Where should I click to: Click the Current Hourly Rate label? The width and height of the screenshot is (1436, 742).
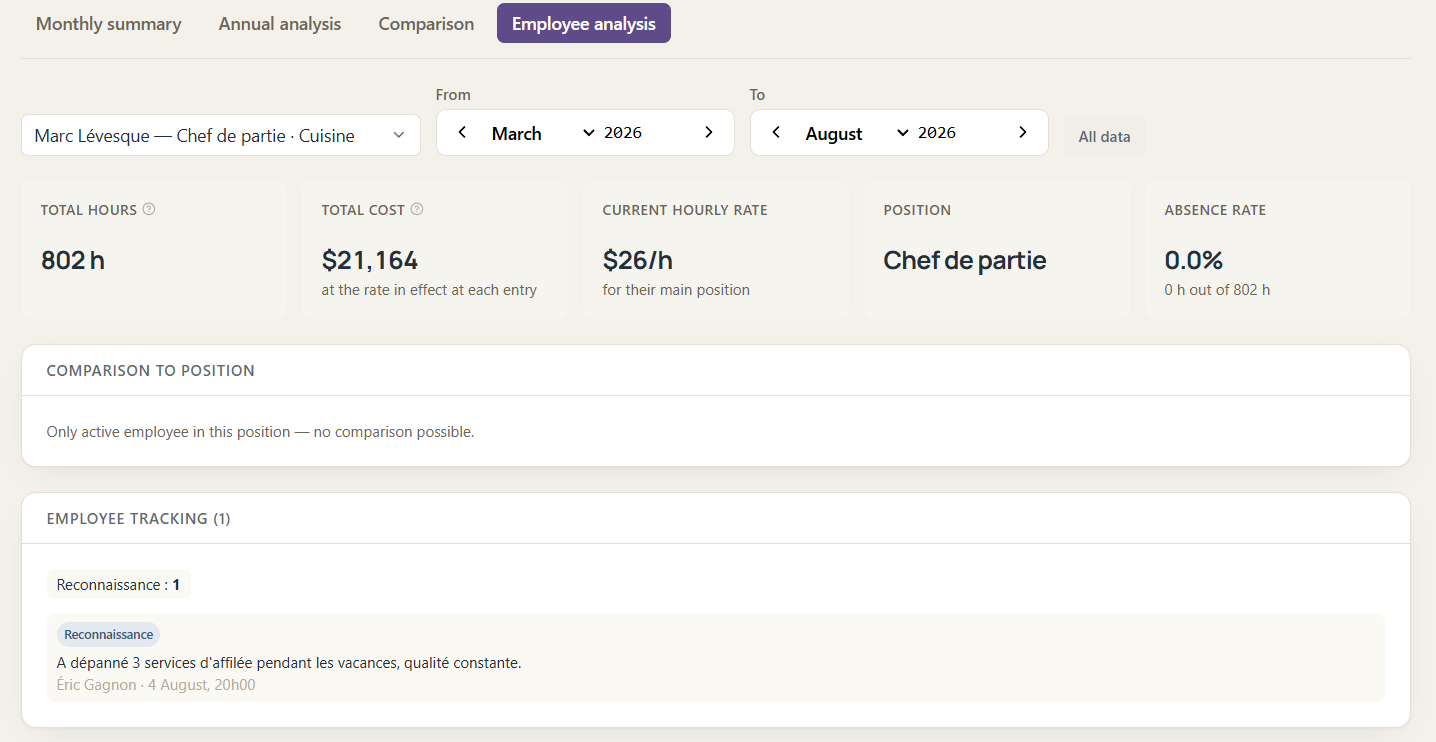685,210
